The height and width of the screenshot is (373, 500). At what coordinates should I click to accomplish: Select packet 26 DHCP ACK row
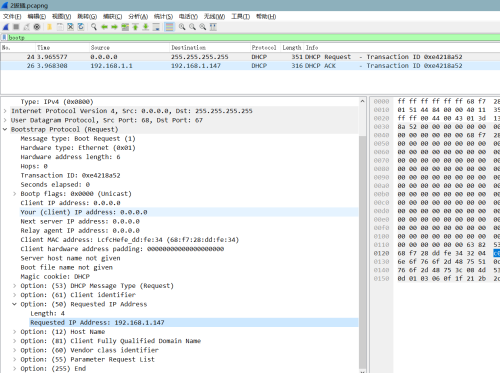(250, 66)
